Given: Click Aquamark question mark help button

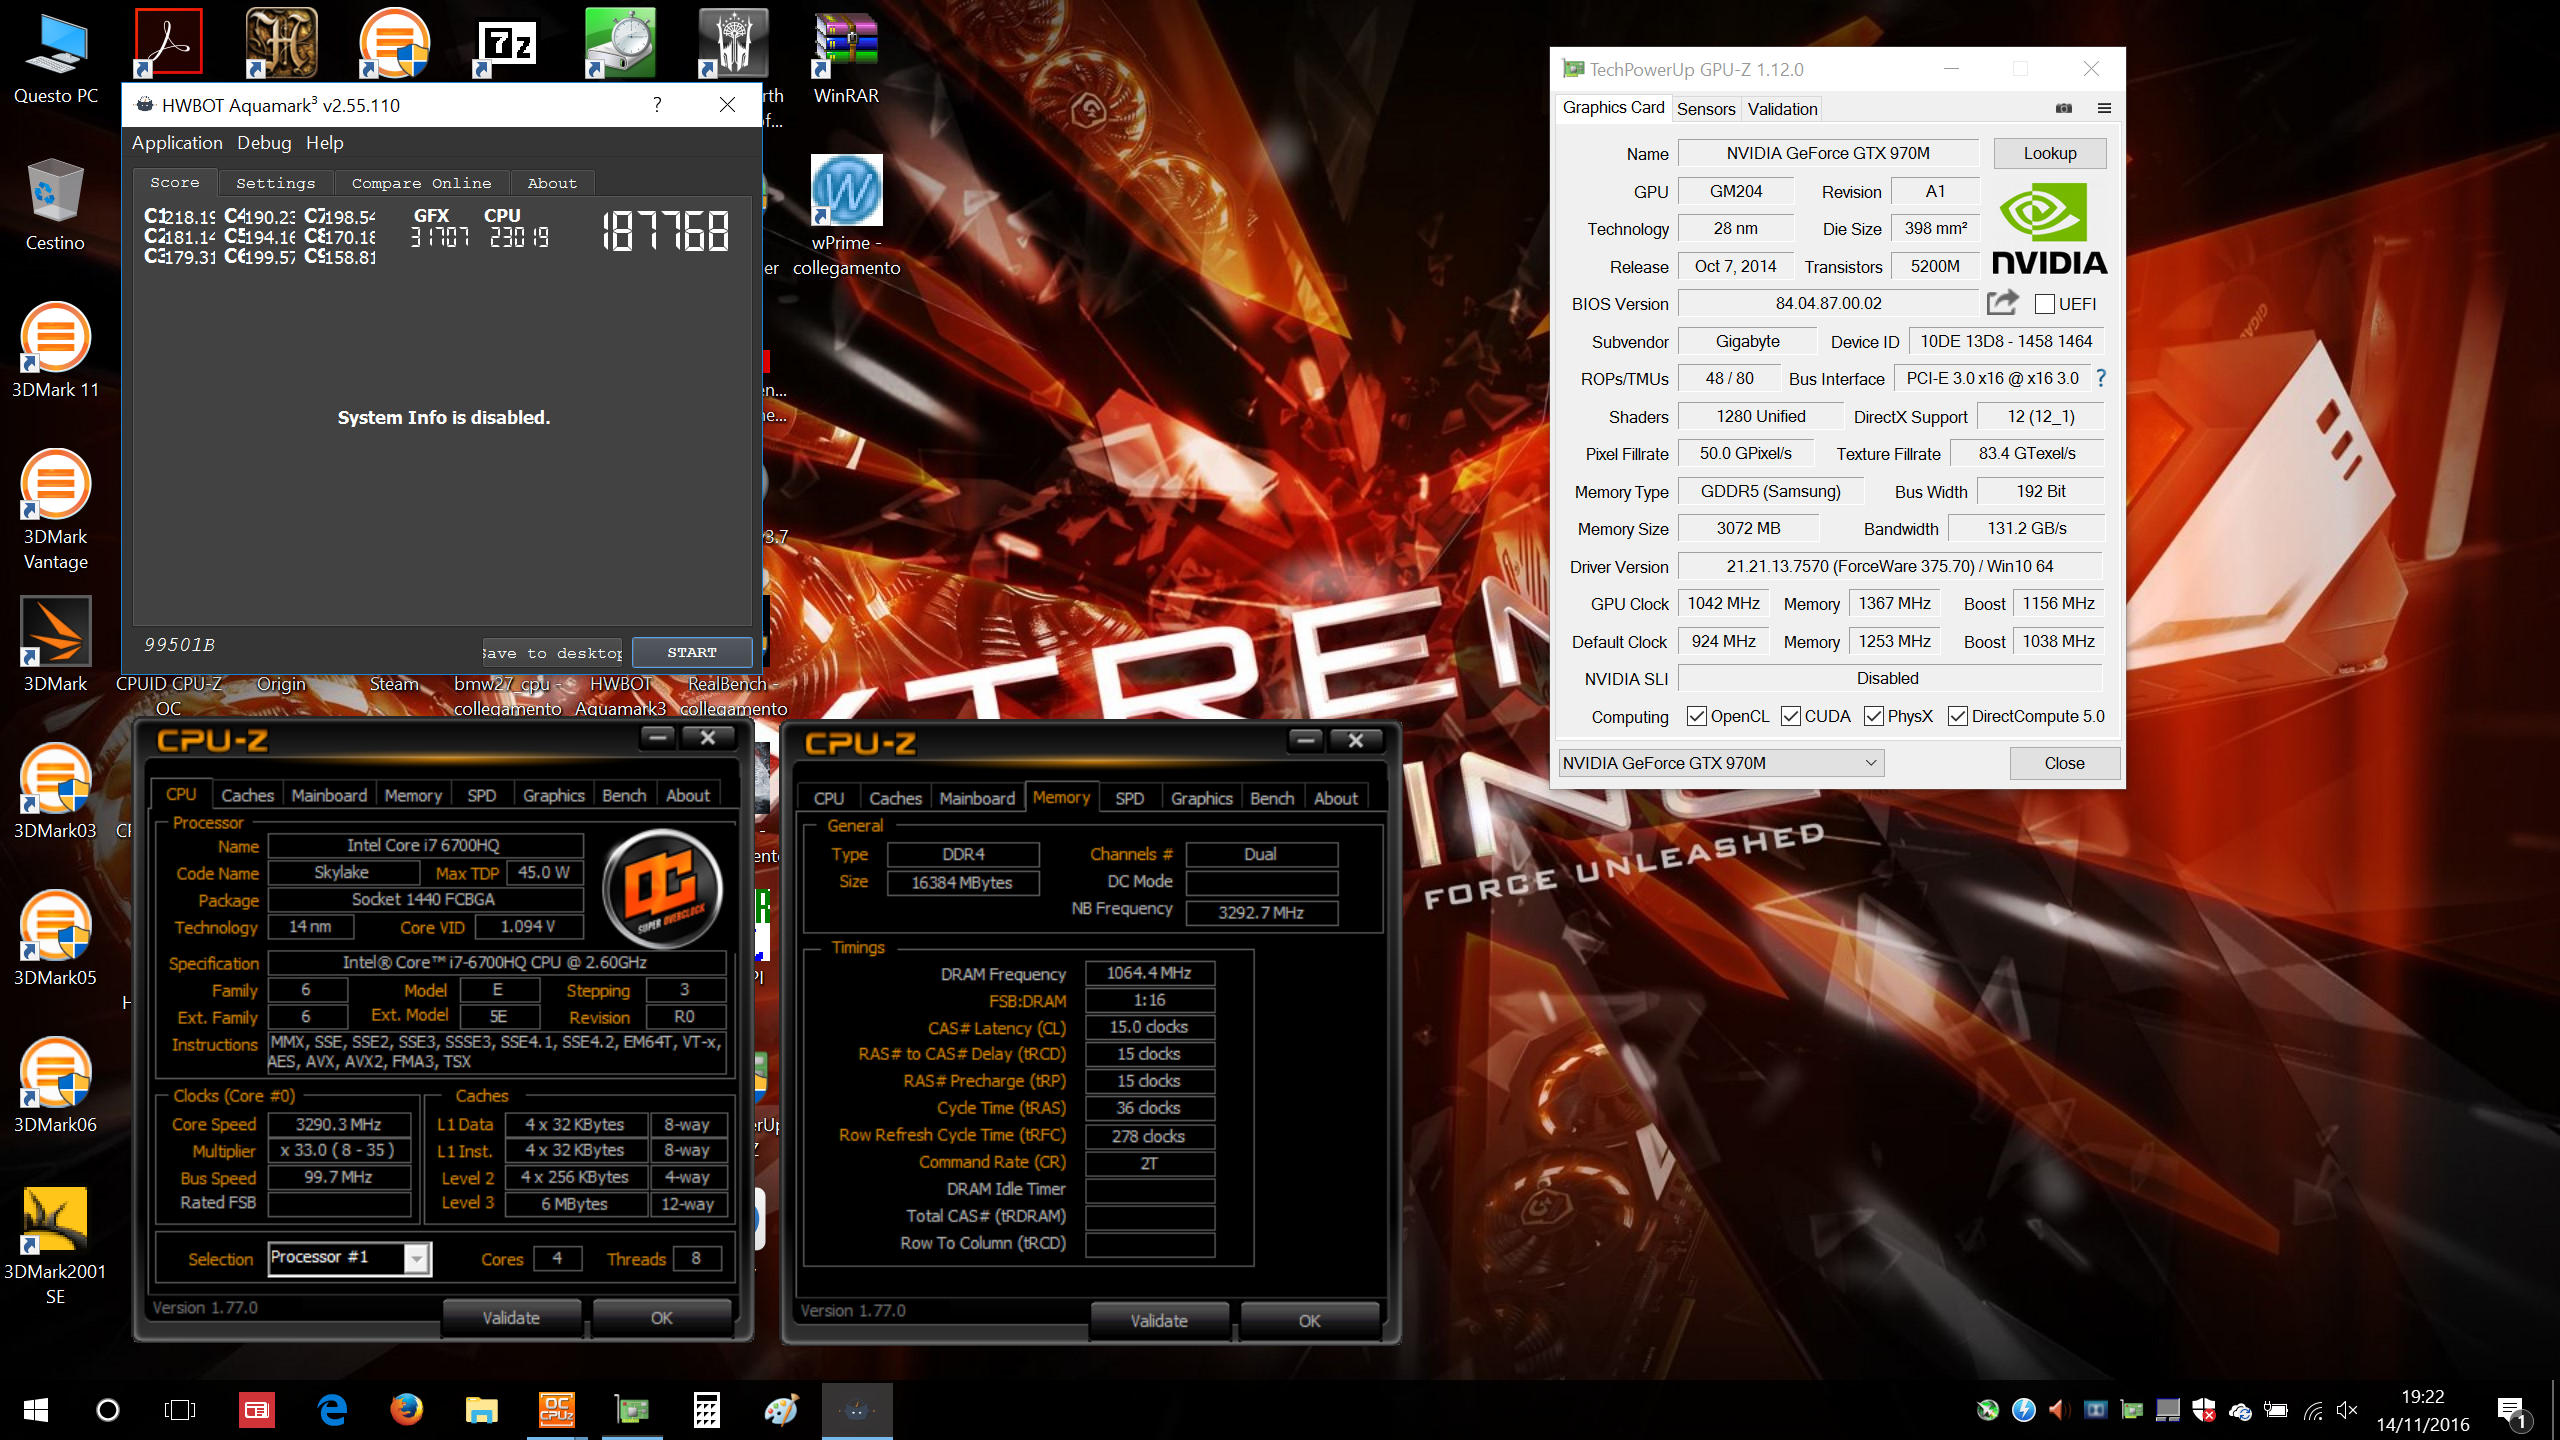Looking at the screenshot, I should tap(657, 104).
